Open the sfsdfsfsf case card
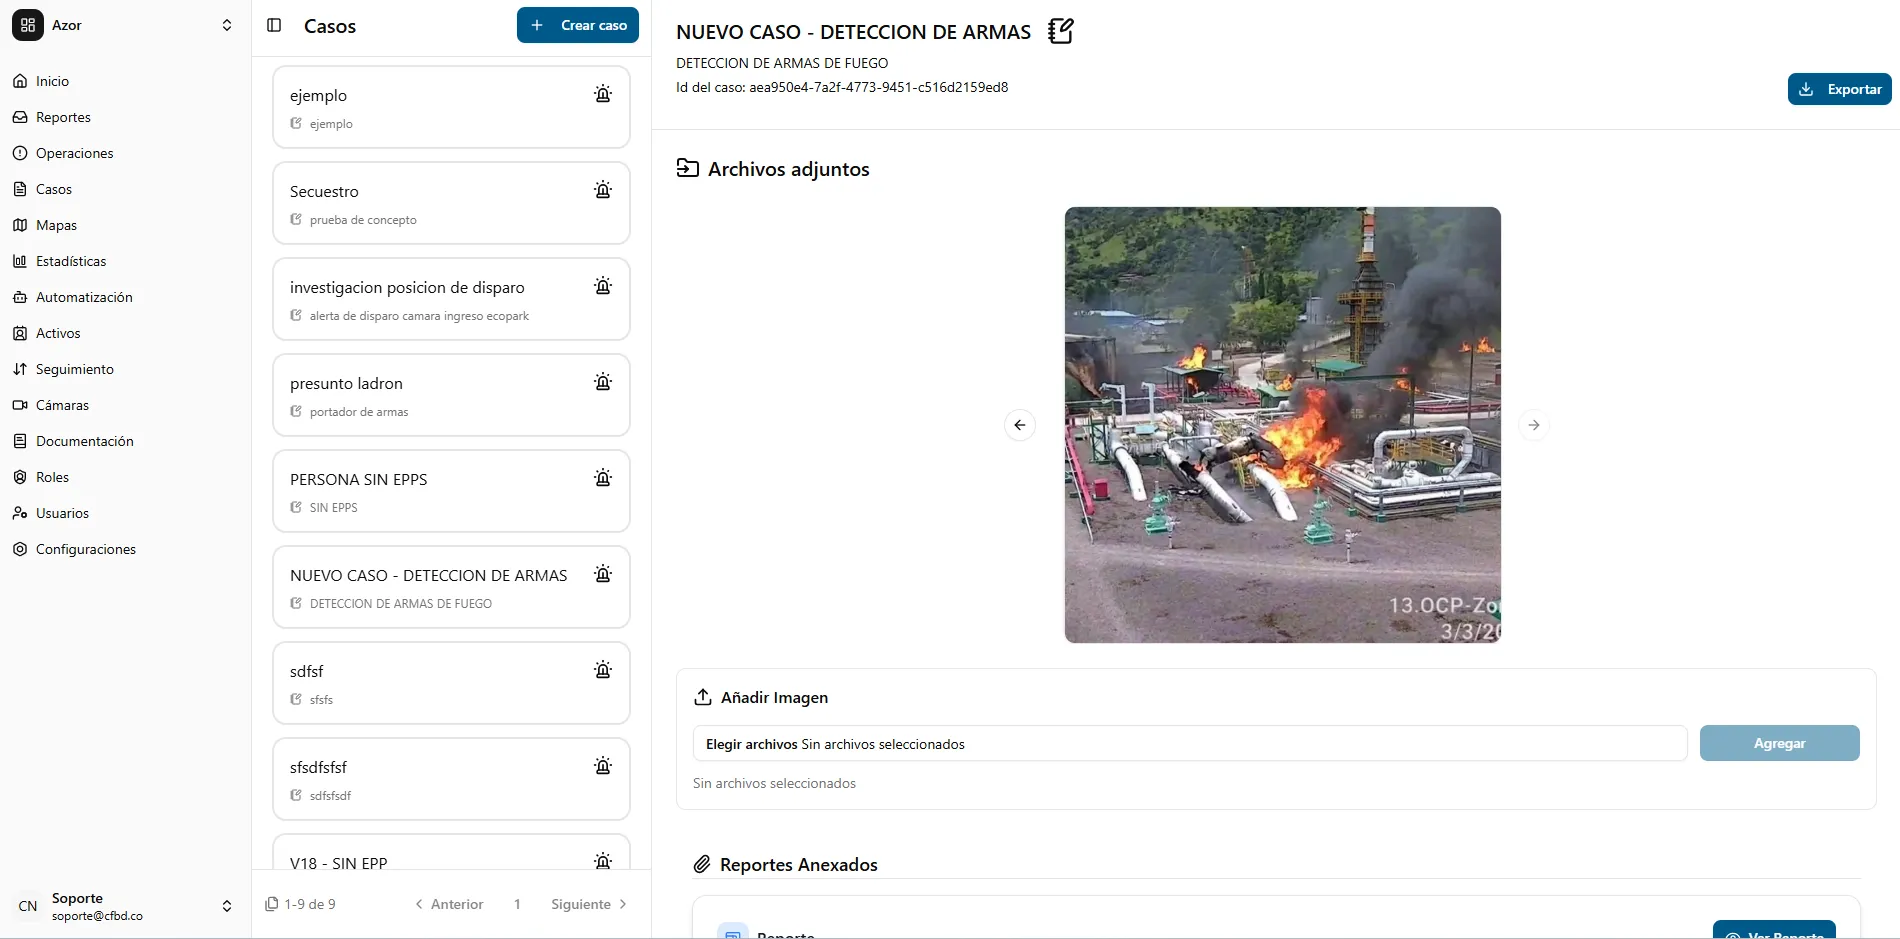1900x939 pixels. [451, 779]
